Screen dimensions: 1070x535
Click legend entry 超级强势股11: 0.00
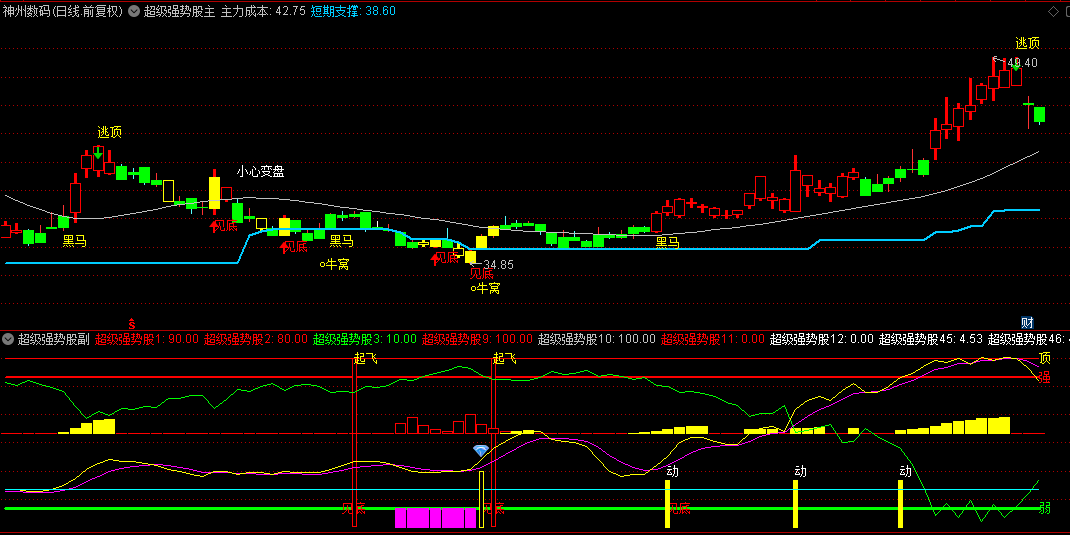click(713, 338)
